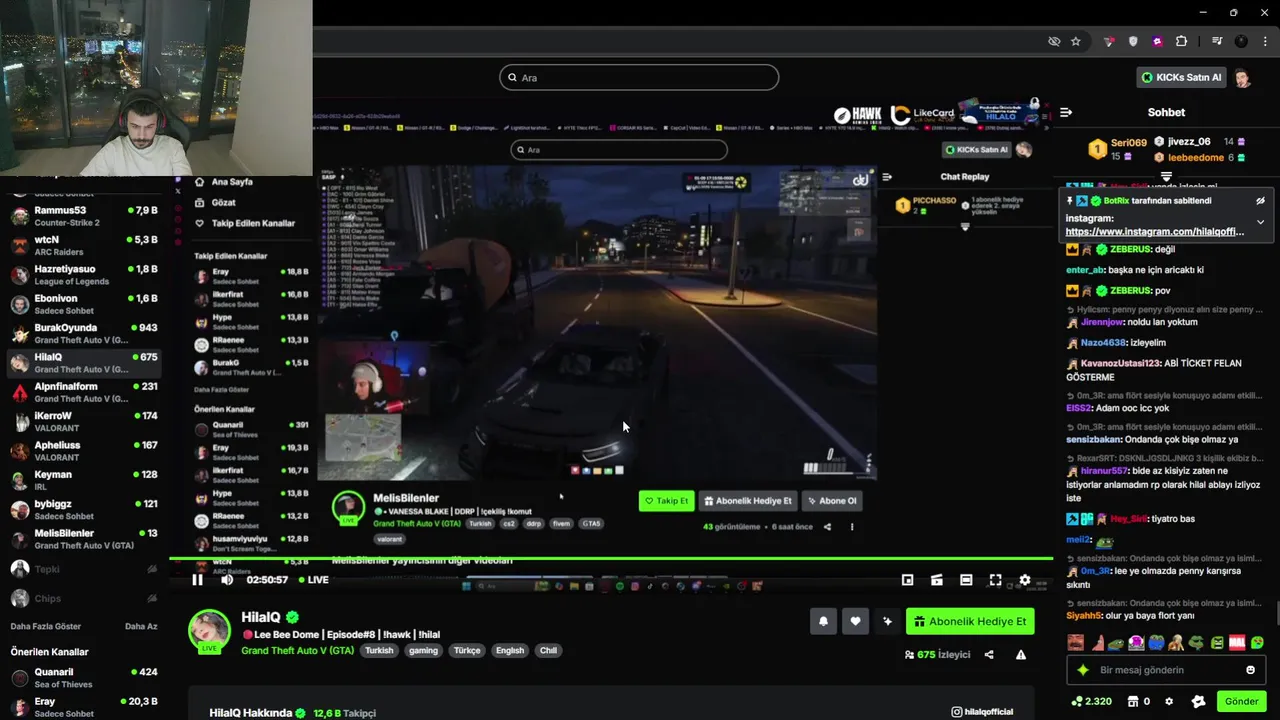Bookmark page with star icon in address bar

coord(1076,41)
